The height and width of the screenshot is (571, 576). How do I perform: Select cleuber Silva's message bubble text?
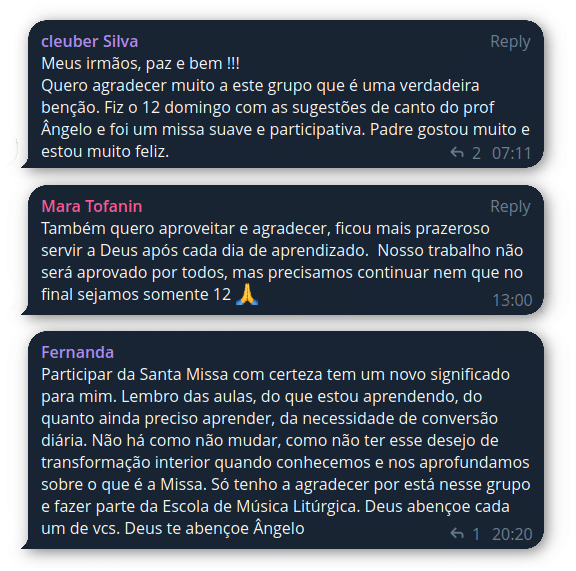tap(285, 108)
